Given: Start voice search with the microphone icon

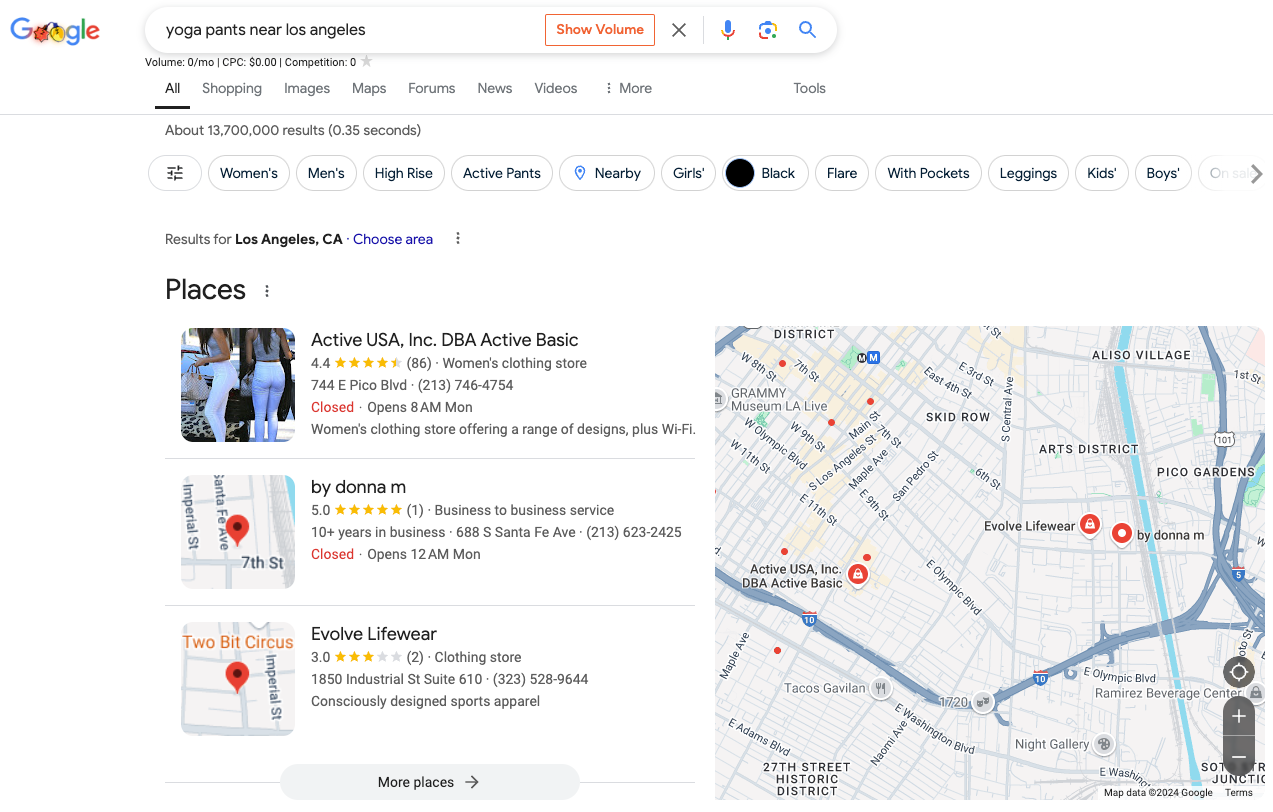Looking at the screenshot, I should [728, 30].
